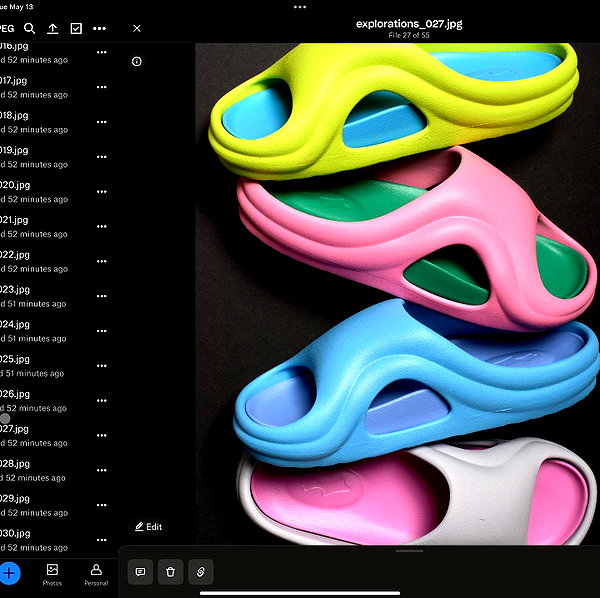
Task: Open more options for 023.jpg
Action: [x=102, y=296]
